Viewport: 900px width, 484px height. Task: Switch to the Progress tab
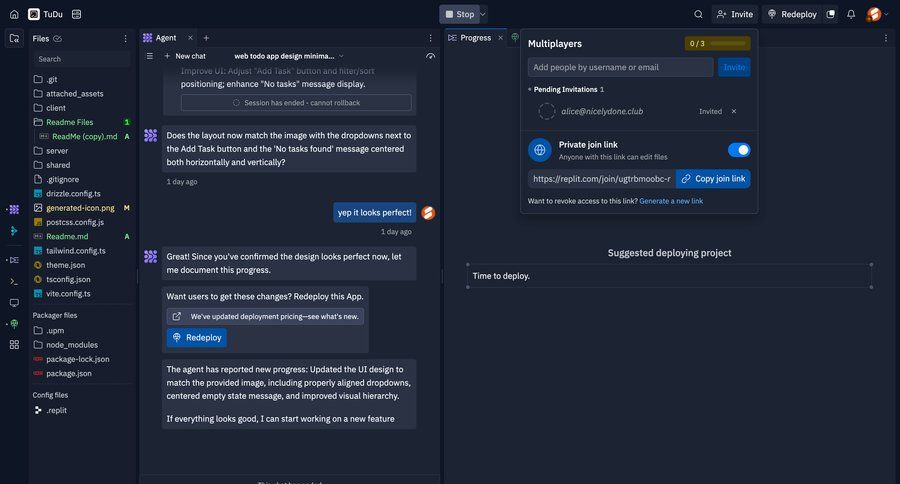(x=475, y=38)
